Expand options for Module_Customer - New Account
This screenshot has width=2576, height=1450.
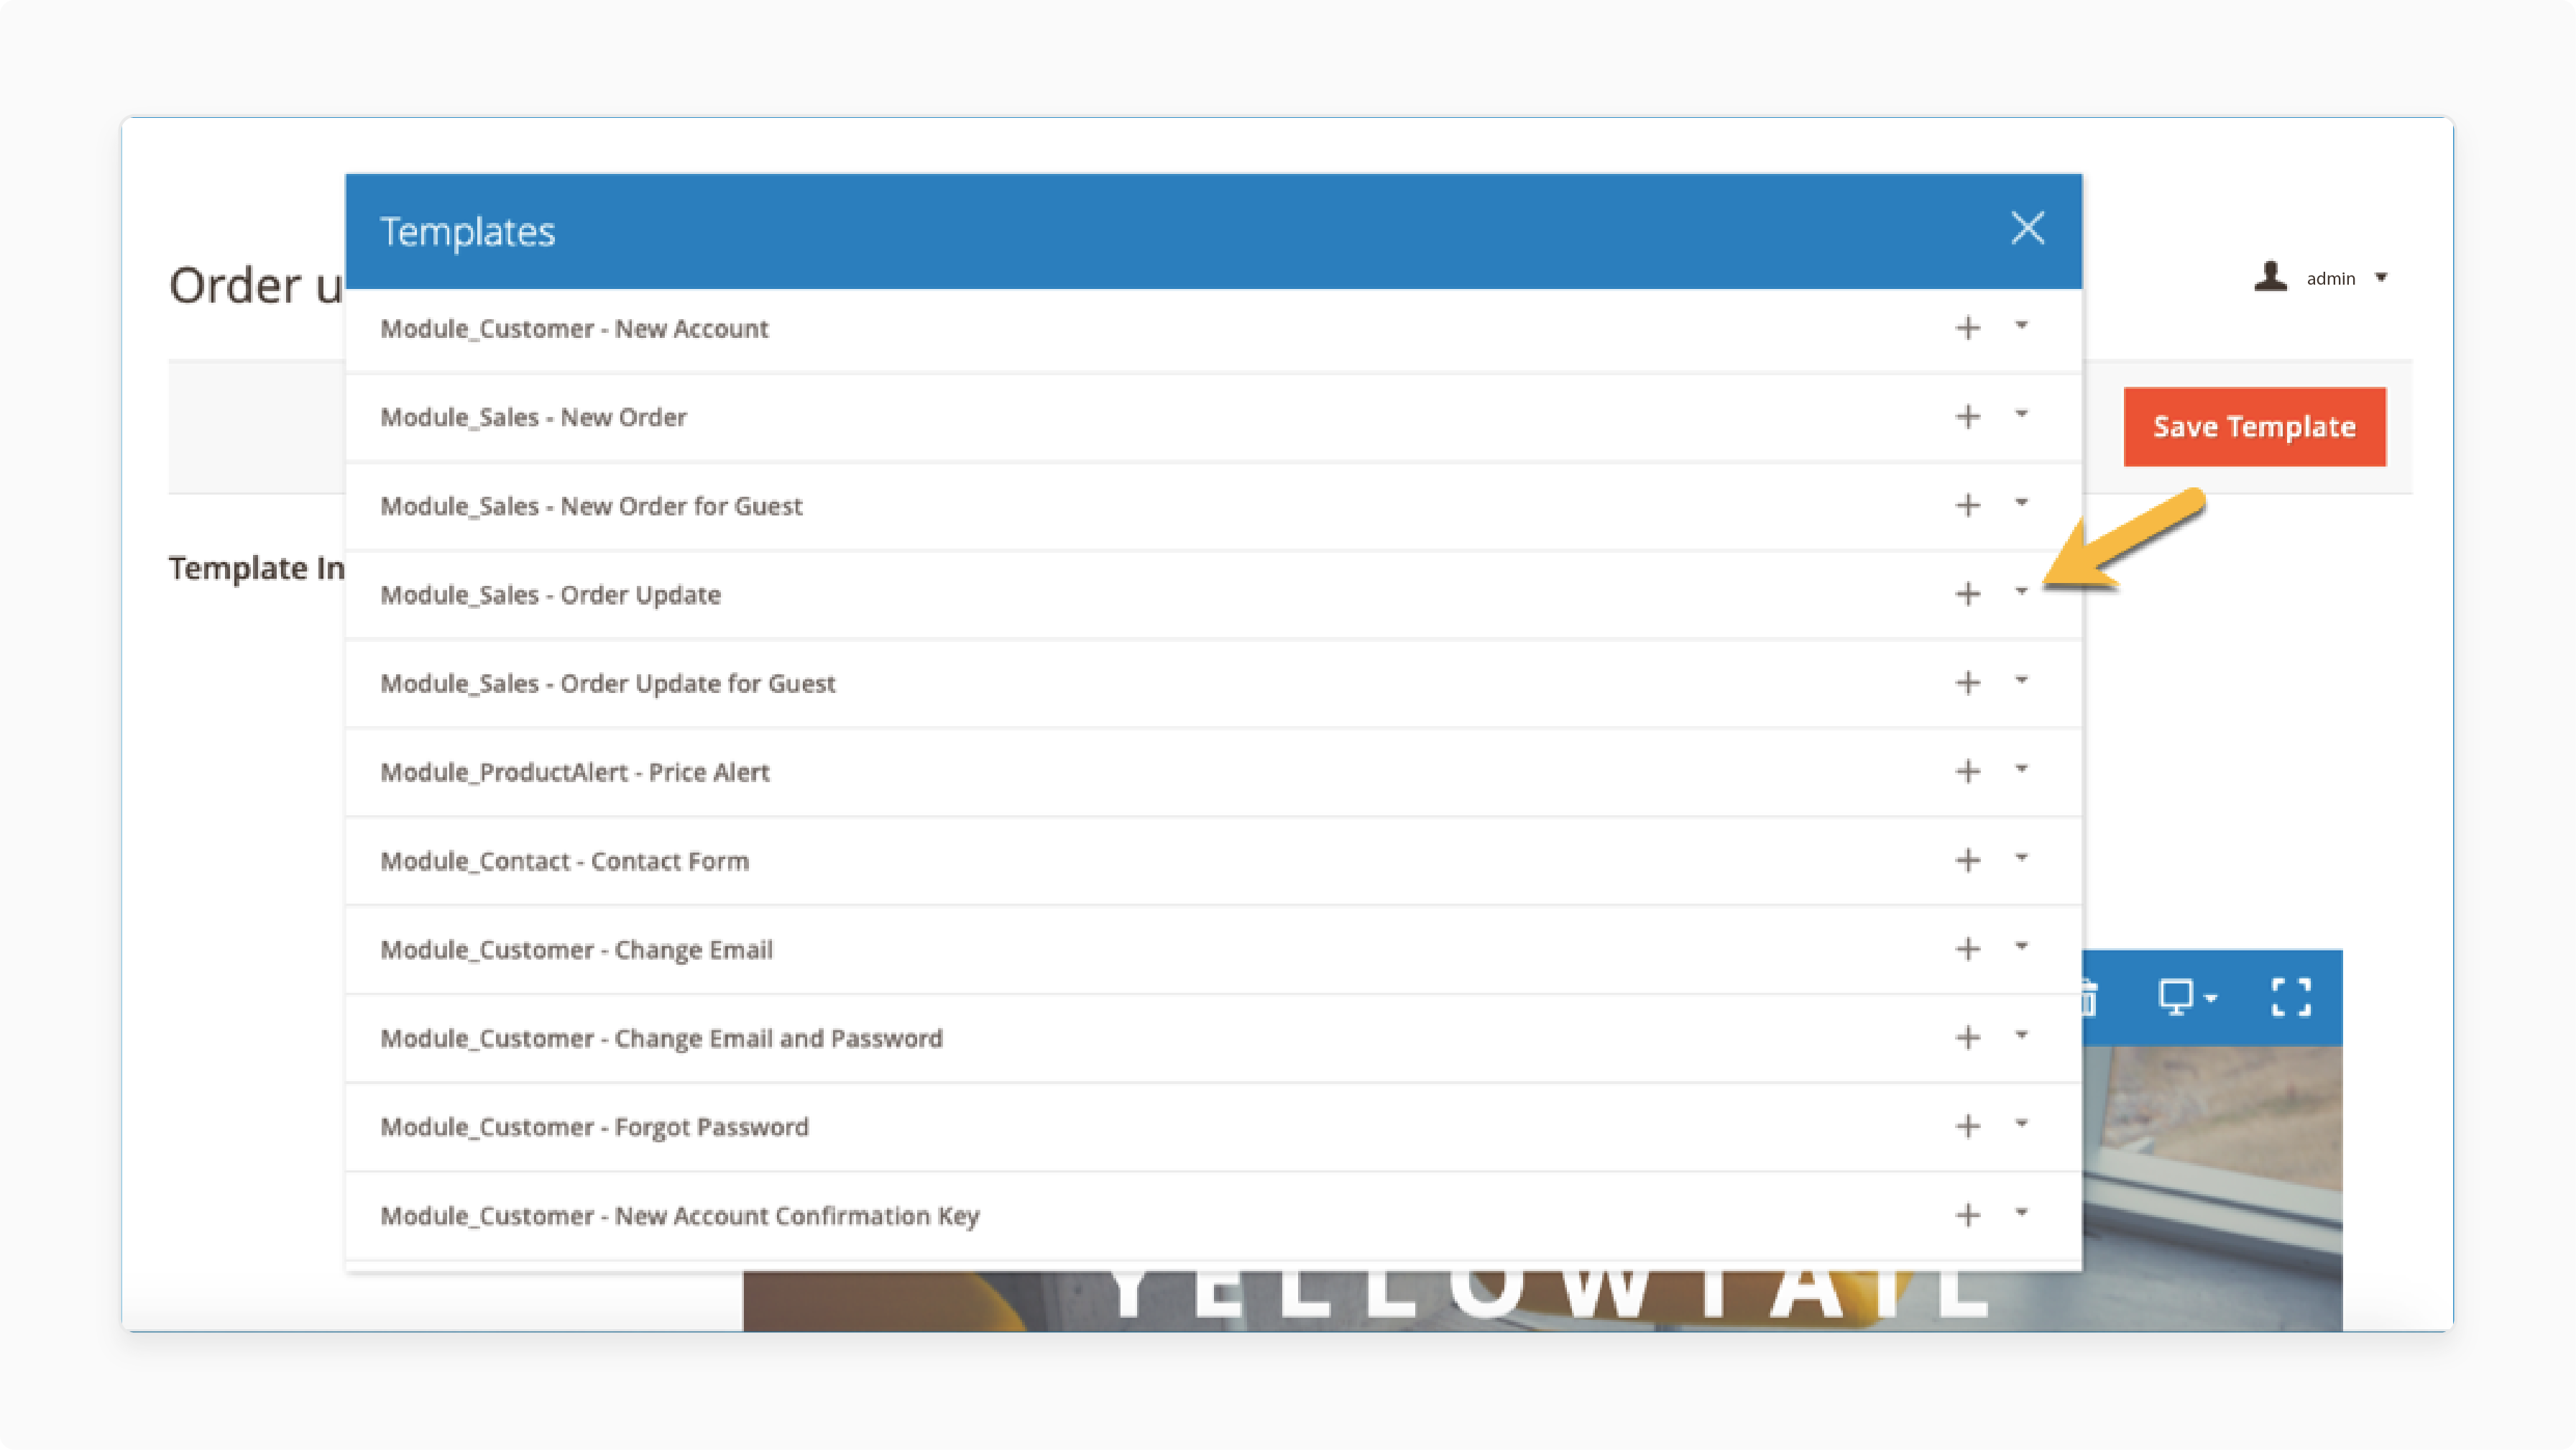click(x=2021, y=325)
